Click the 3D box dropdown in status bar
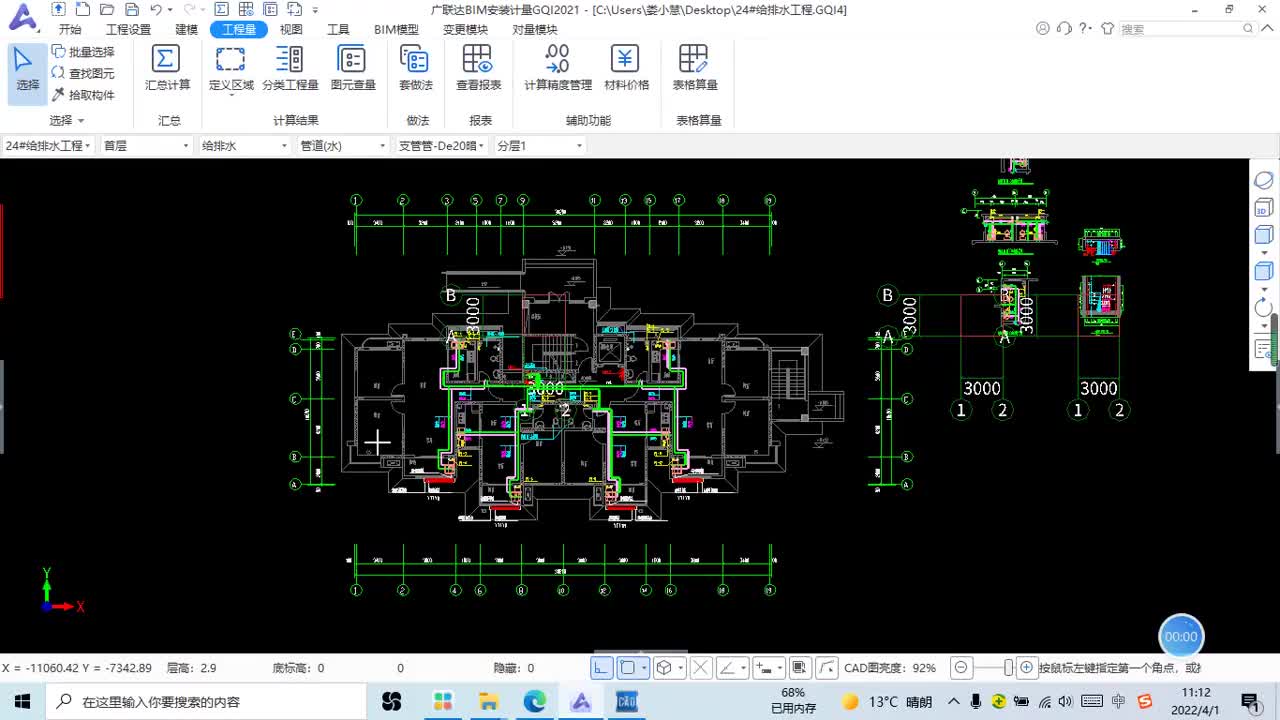Image resolution: width=1280 pixels, height=720 pixels. coord(667,668)
